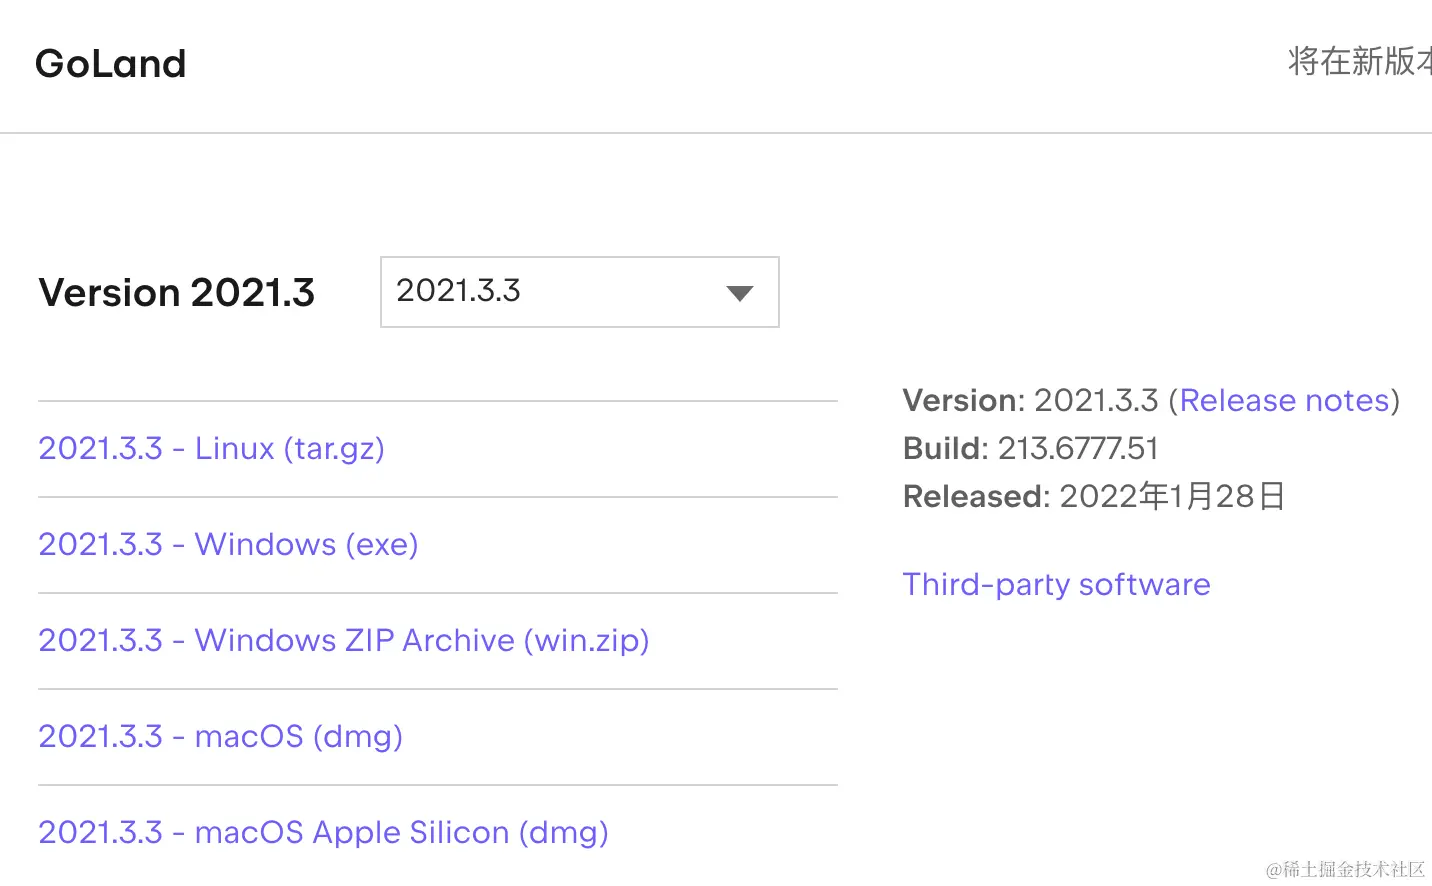The image size is (1432, 886).
Task: Click the bold Version label in details
Action: pyautogui.click(x=963, y=400)
